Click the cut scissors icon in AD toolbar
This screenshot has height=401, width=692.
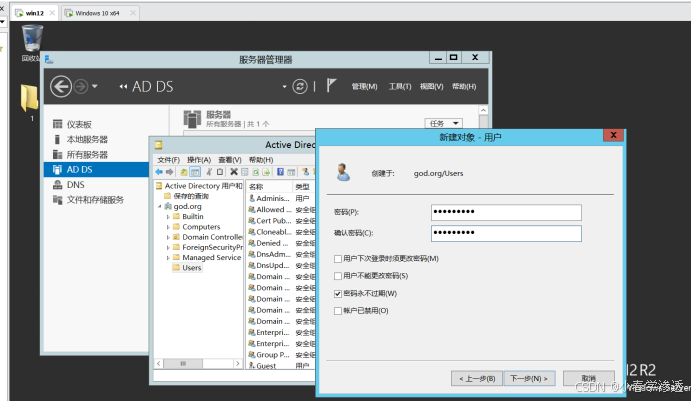click(209, 172)
